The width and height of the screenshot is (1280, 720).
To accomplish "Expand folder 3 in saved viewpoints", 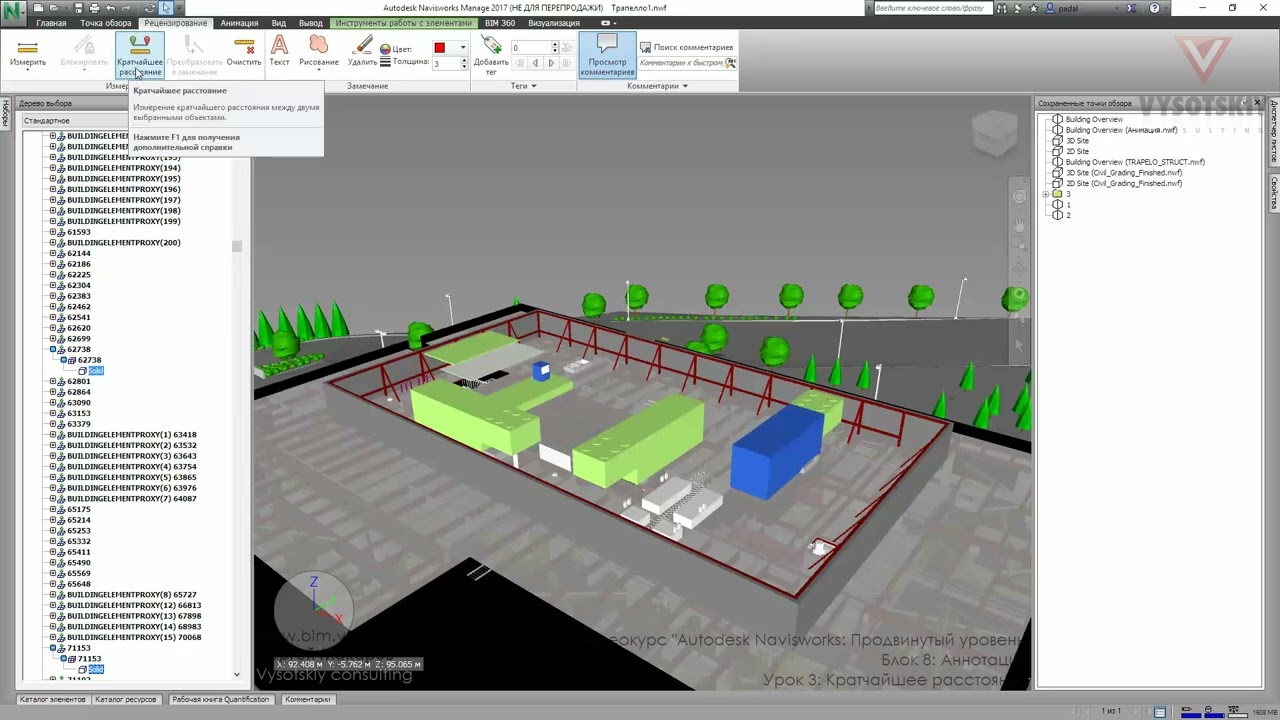I will point(1046,194).
